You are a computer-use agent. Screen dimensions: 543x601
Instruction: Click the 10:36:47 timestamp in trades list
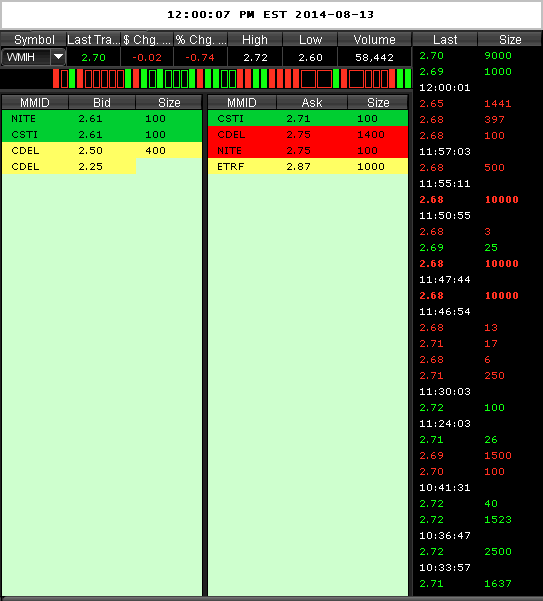(445, 535)
